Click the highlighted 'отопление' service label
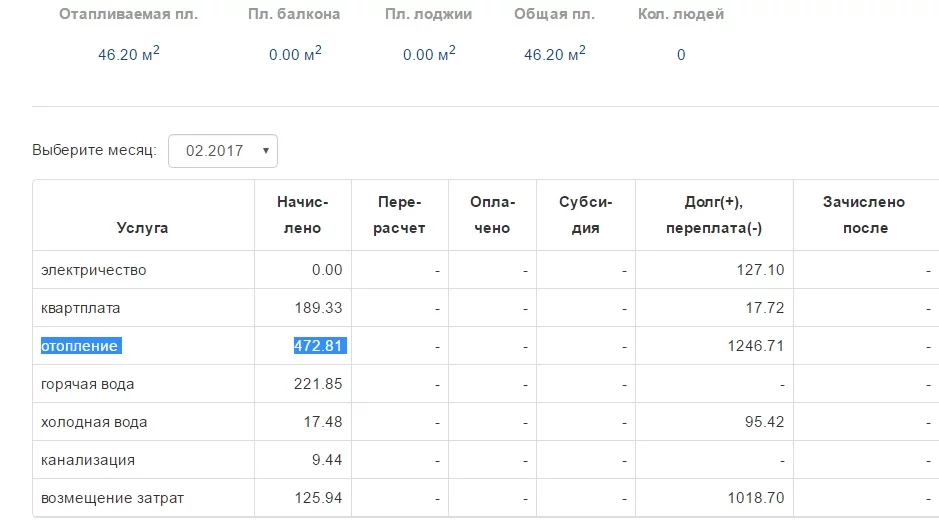The image size is (939, 527). [79, 346]
